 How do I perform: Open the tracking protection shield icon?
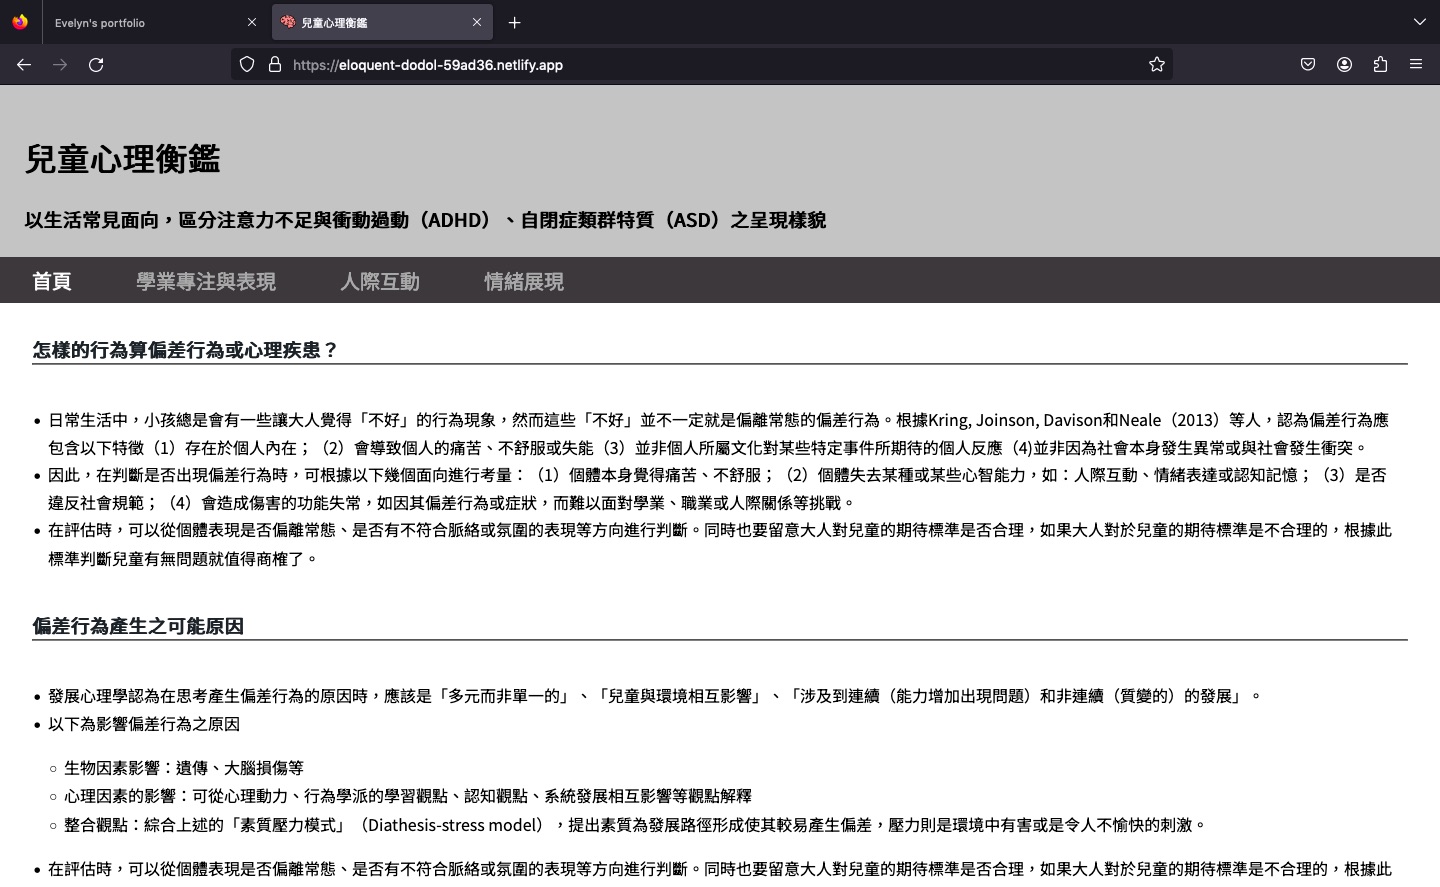[247, 64]
